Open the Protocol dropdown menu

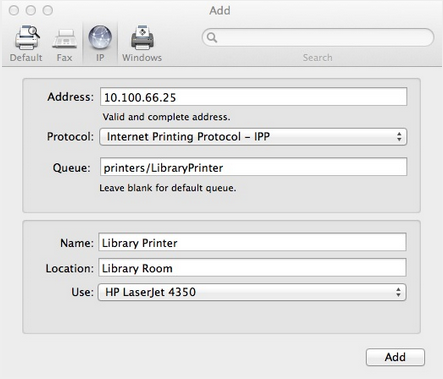[x=253, y=137]
